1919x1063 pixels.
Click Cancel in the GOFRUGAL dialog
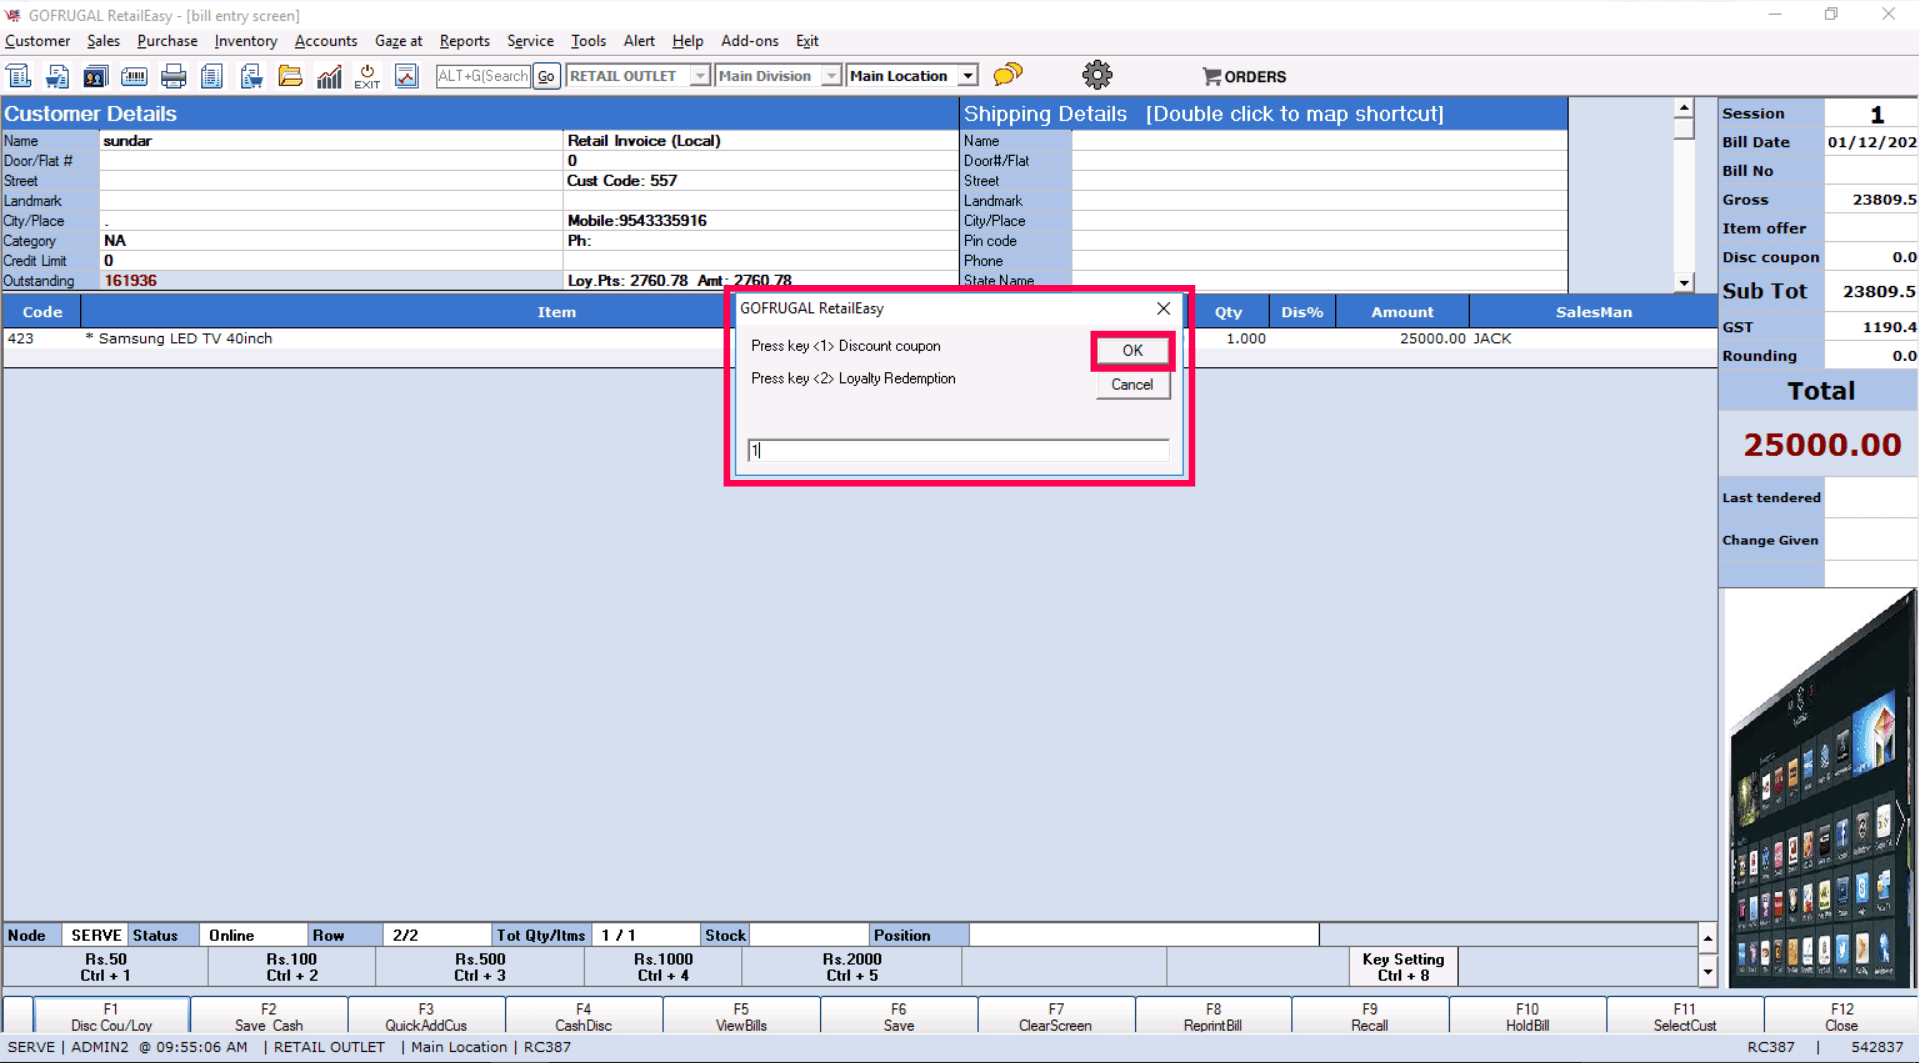coord(1132,385)
